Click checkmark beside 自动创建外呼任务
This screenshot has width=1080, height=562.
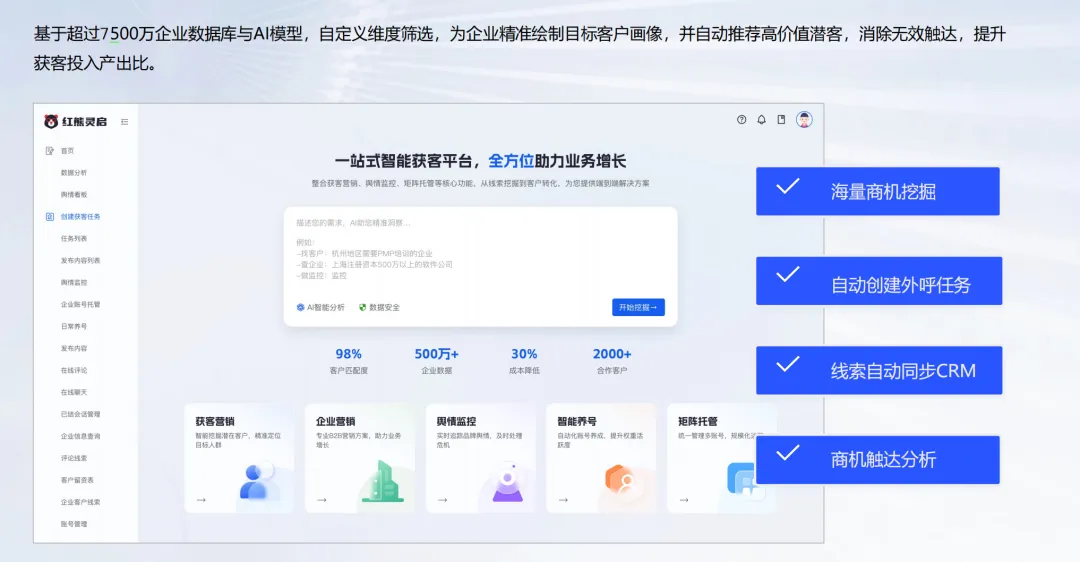pyautogui.click(x=788, y=275)
